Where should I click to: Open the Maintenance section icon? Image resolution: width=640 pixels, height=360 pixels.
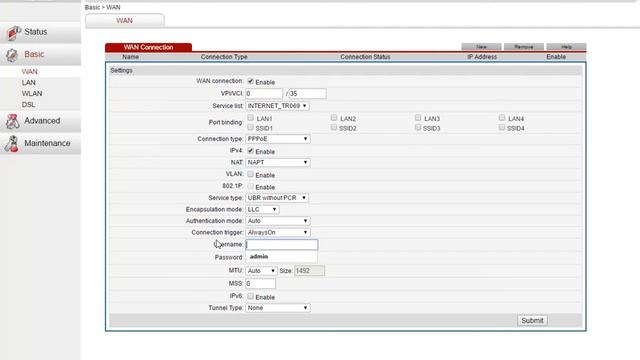[x=12, y=144]
